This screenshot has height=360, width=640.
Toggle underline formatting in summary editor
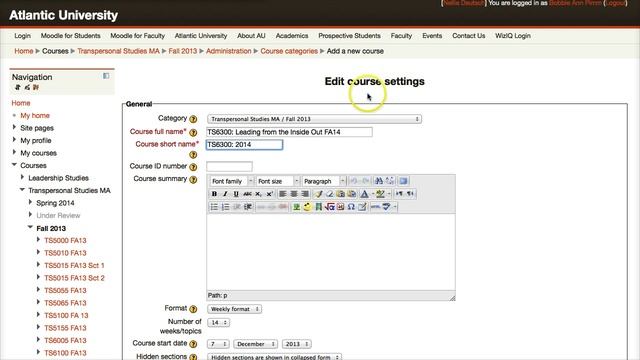(236, 194)
